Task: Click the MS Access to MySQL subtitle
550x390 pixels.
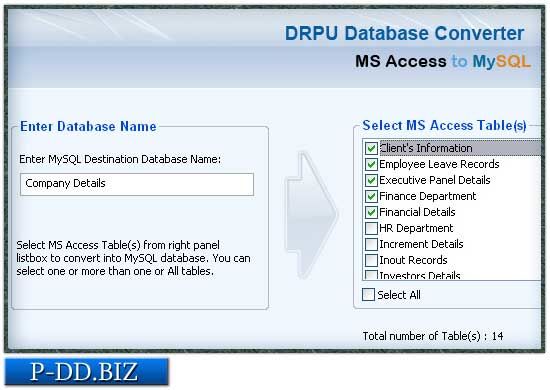Action: point(443,61)
